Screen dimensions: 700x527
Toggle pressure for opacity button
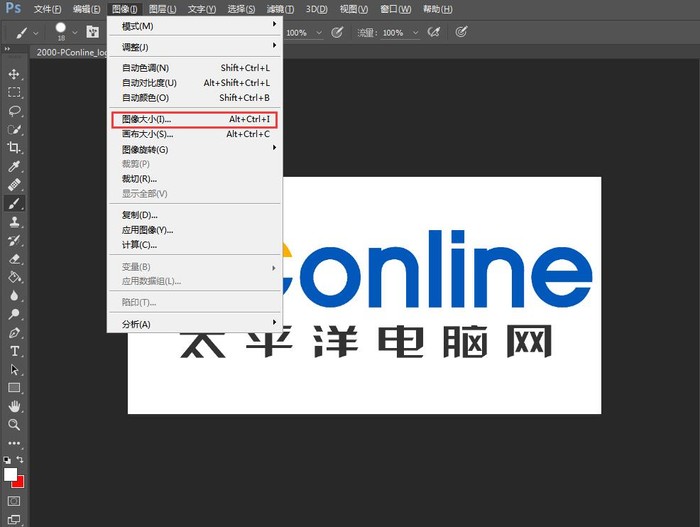[337, 32]
